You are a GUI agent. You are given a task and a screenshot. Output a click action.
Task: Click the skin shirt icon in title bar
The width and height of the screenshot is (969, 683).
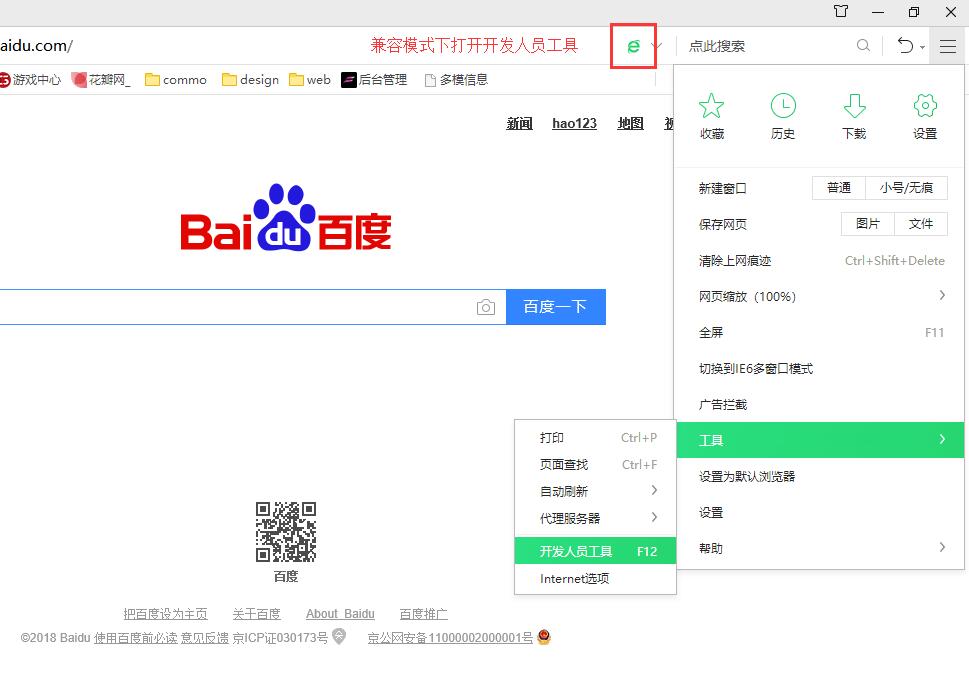(x=840, y=11)
